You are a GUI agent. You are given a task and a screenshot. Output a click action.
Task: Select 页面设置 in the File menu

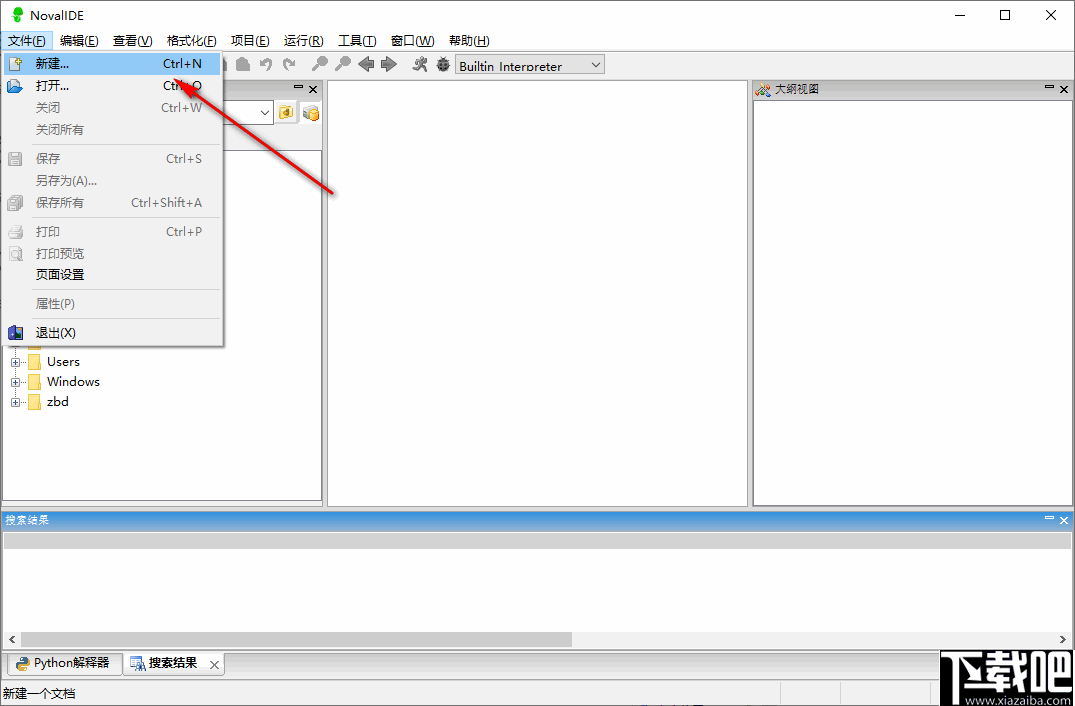pyautogui.click(x=112, y=275)
